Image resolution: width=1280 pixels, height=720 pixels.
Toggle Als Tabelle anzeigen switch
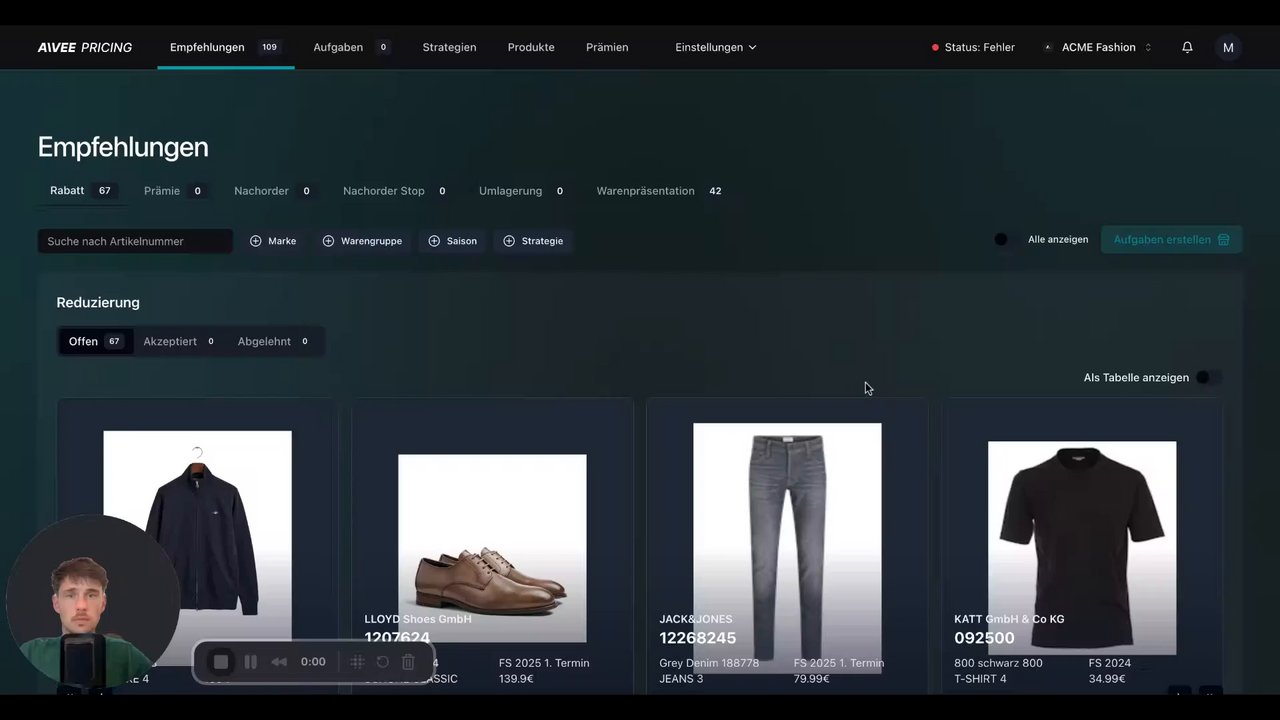pos(1209,377)
